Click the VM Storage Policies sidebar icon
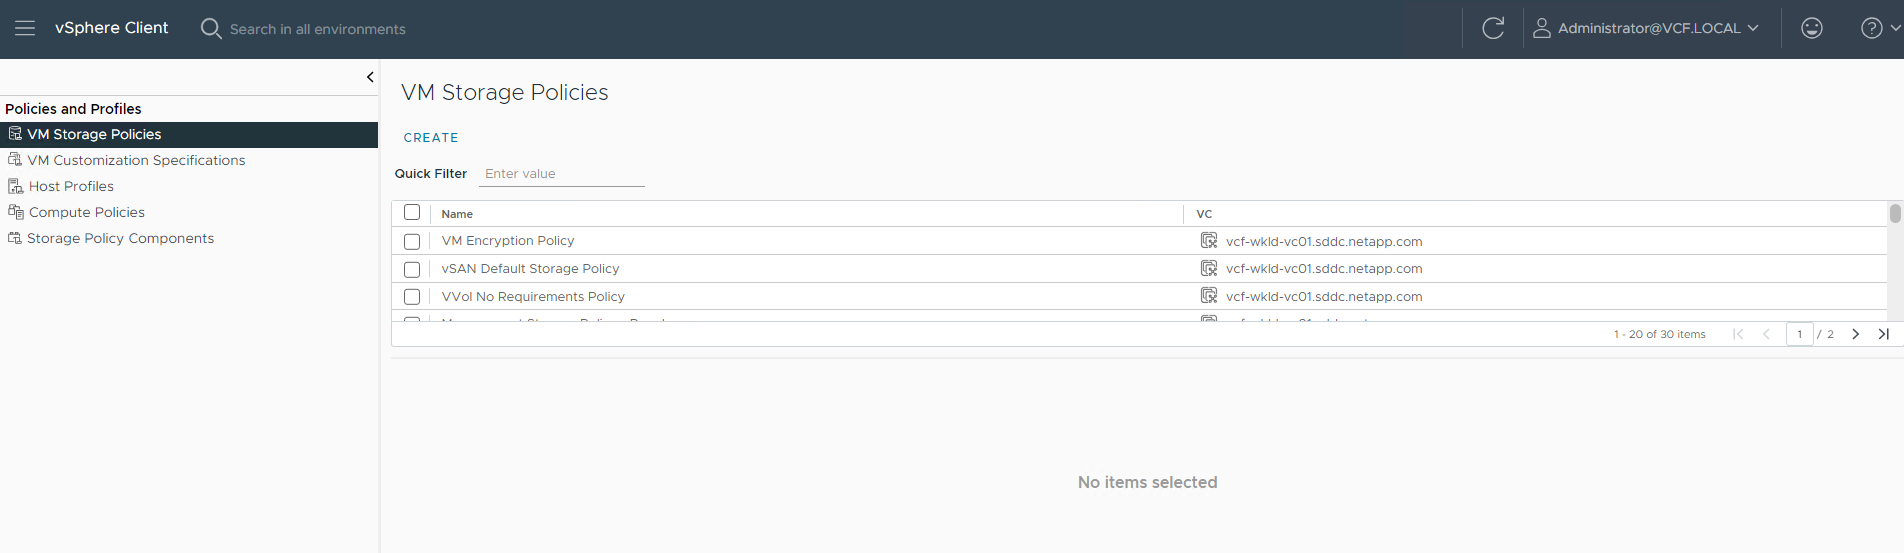 point(15,134)
